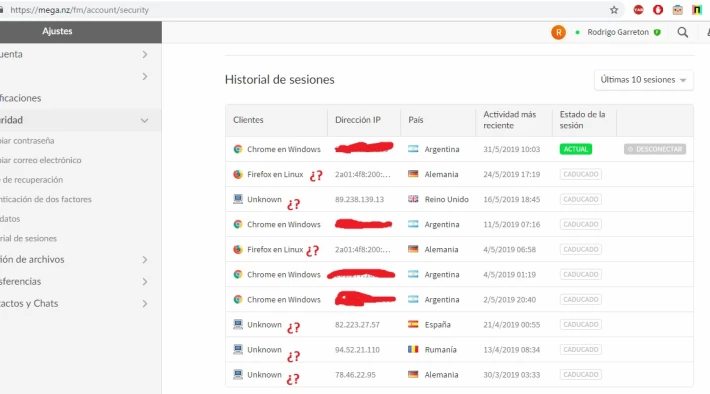Click Chrome icon in the 31/5/2019 row
Viewport: 710px width, 394px height.
coord(238,149)
